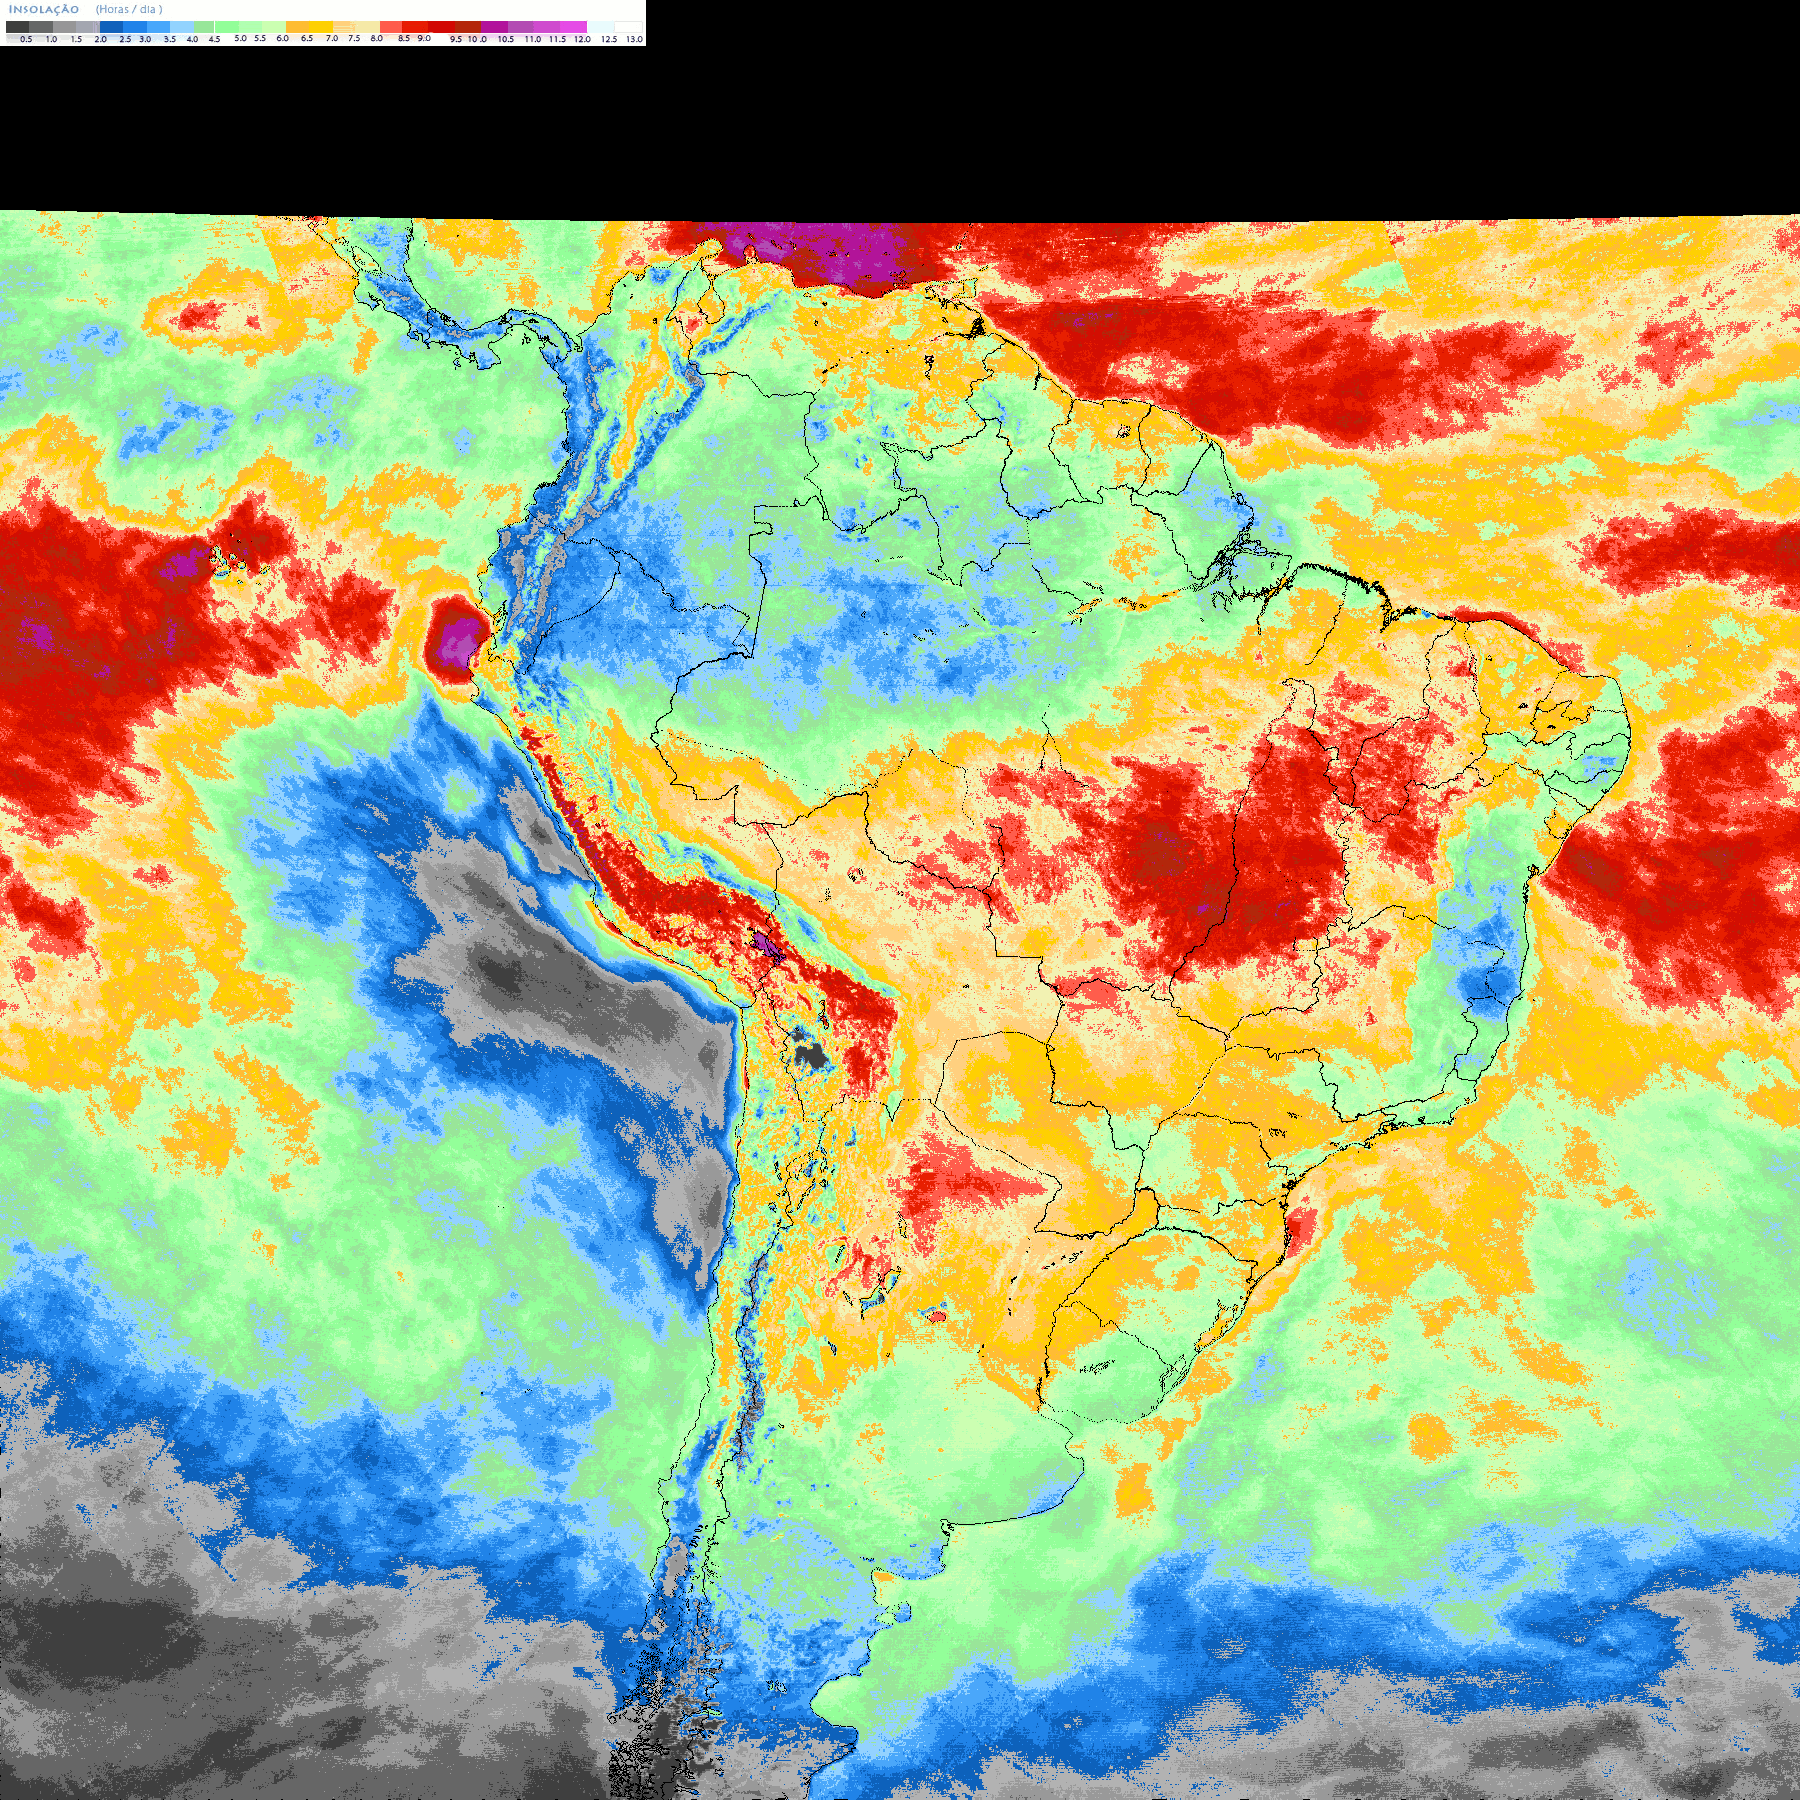Click the 8.0 legend value
1800x1800 pixels.
click(x=377, y=38)
